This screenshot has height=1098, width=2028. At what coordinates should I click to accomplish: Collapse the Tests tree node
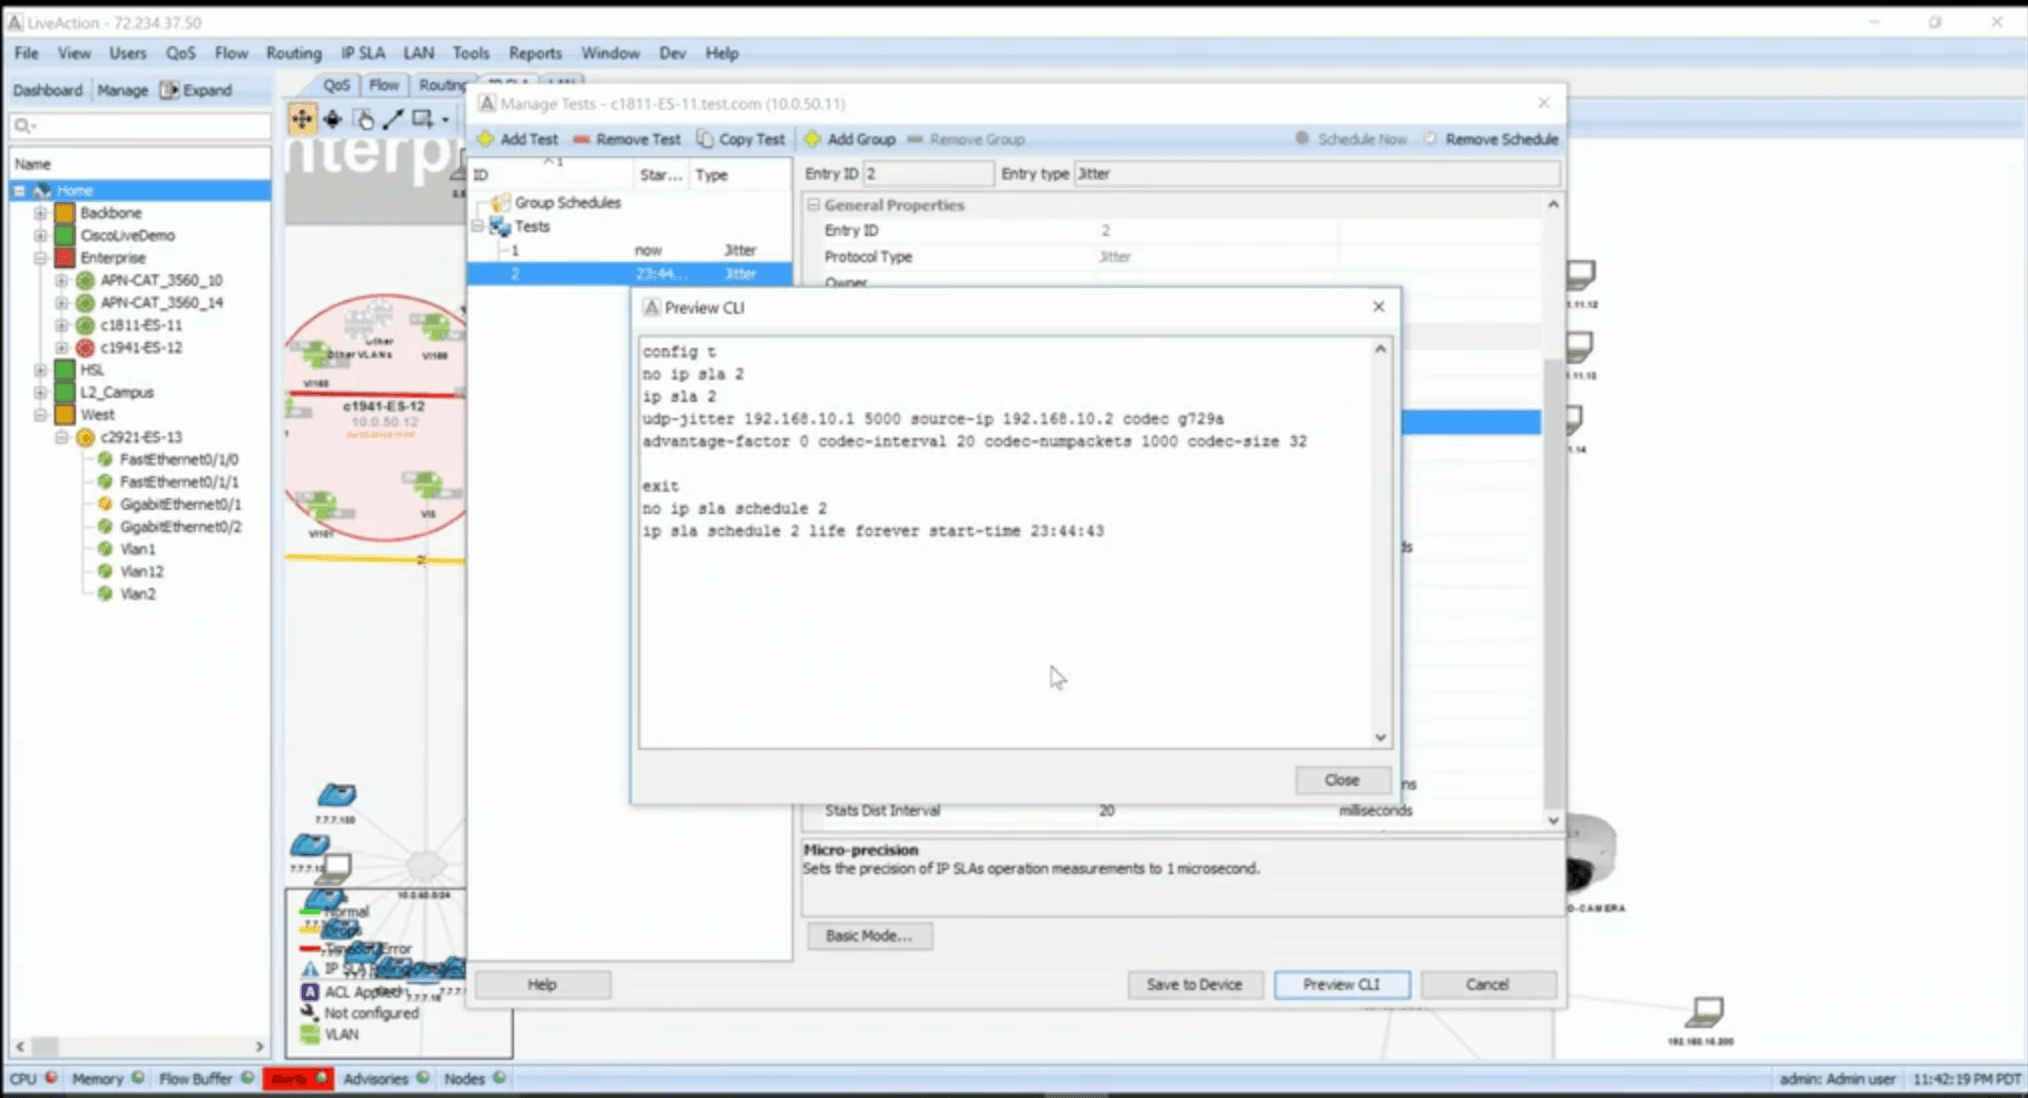click(x=478, y=227)
